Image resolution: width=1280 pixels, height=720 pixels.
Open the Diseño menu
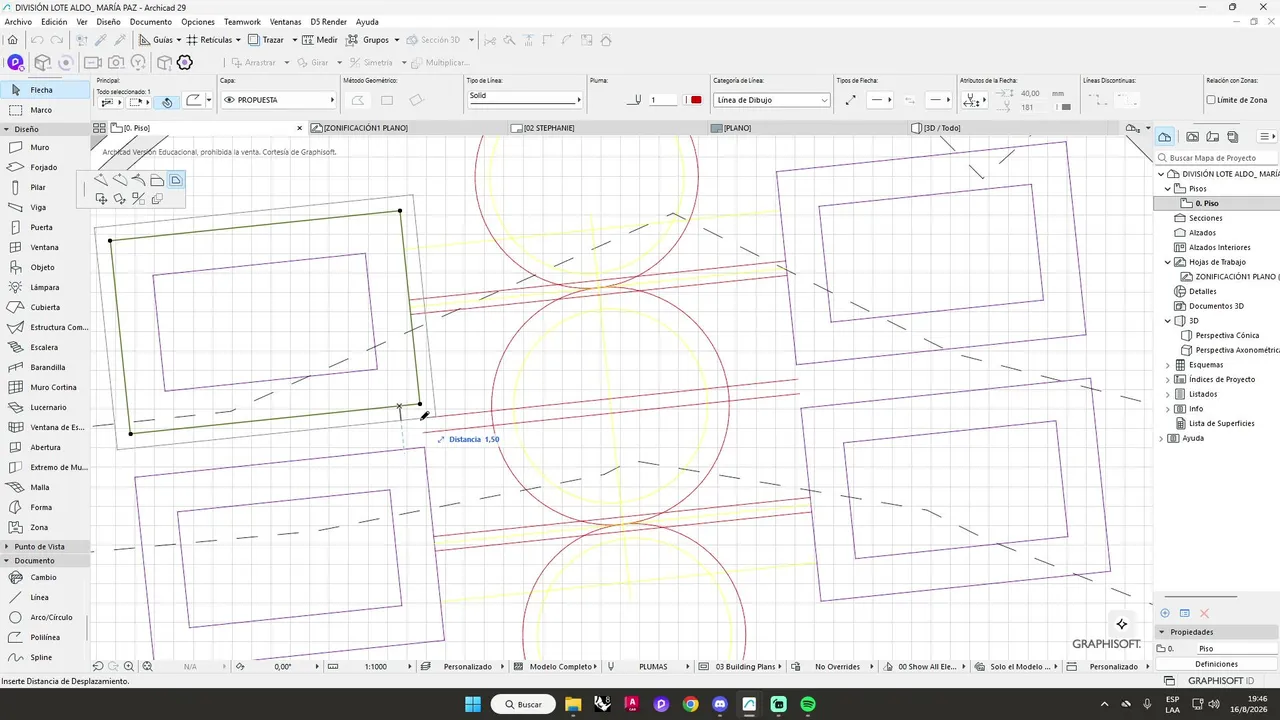point(108,21)
